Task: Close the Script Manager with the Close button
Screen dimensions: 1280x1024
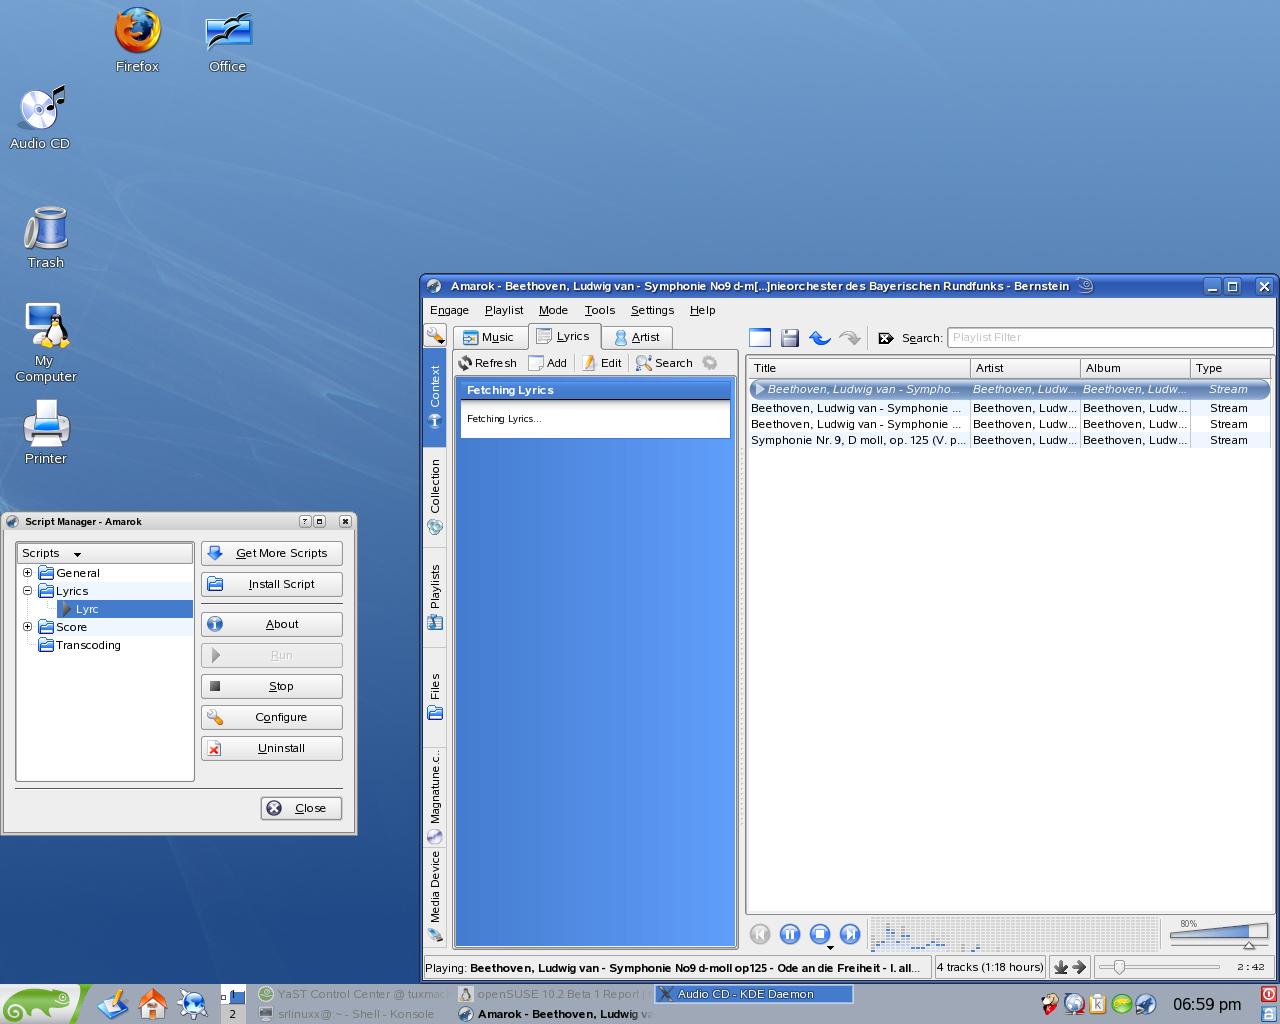Action: tap(301, 808)
